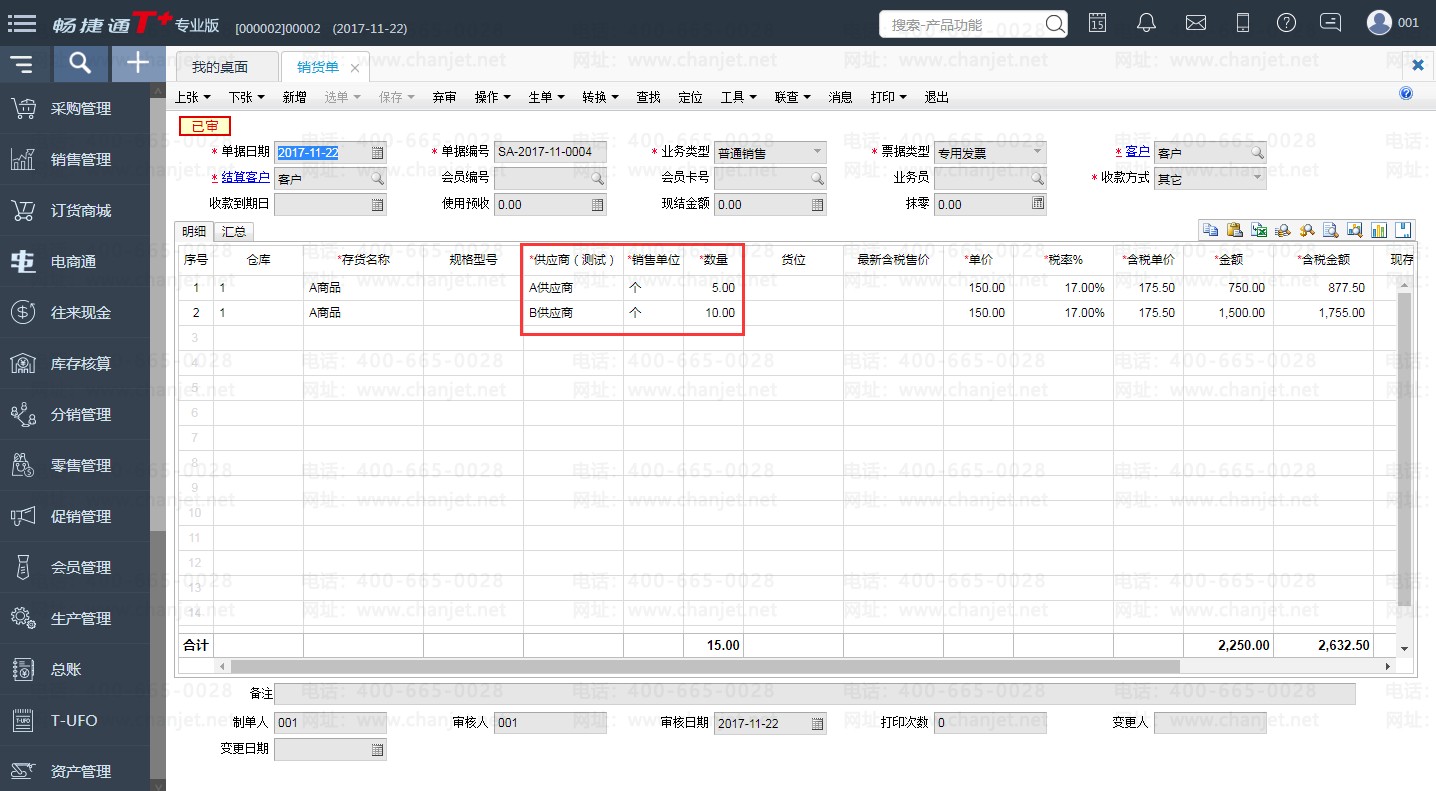Viewport: 1436px width, 791px height.
Task: Open the calendar icon in the top bar
Action: 1098,23
